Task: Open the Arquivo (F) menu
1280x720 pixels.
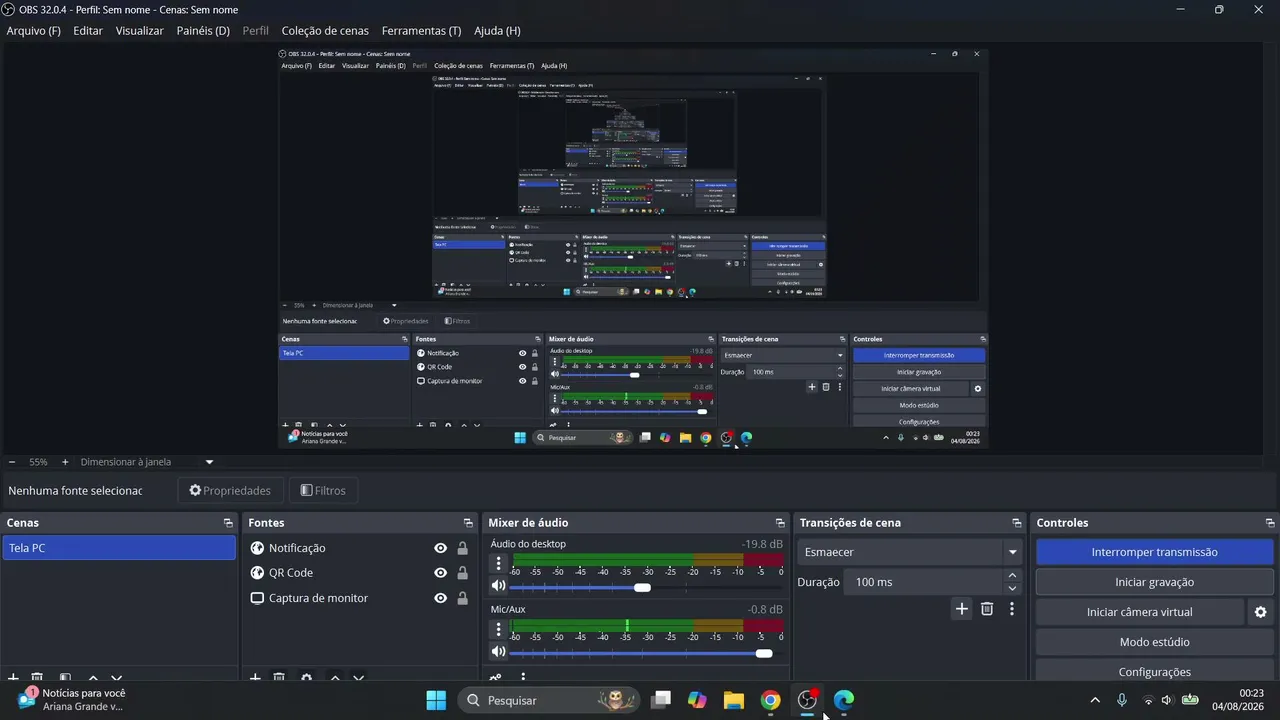Action: point(34,31)
